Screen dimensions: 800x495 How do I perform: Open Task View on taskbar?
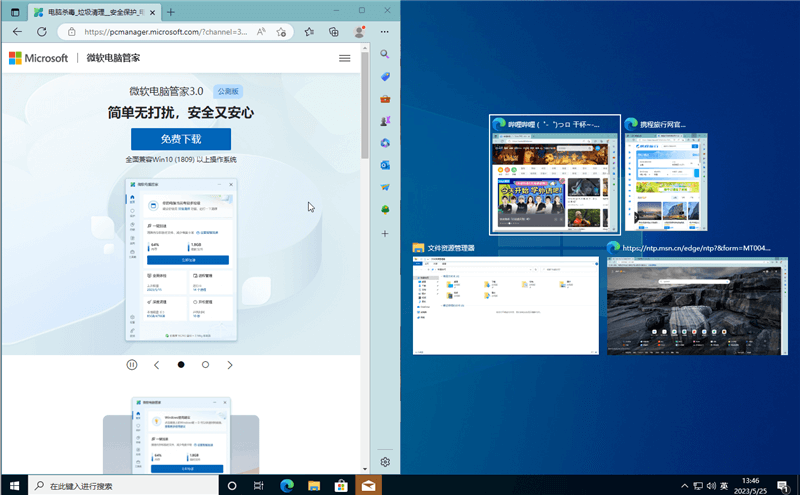coord(259,485)
